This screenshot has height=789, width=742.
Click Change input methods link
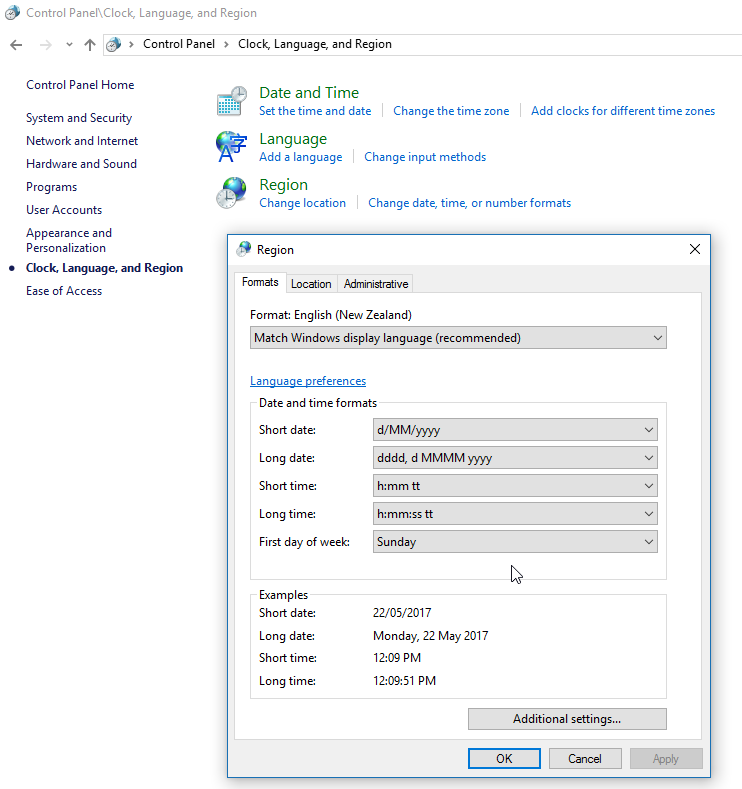coord(425,157)
